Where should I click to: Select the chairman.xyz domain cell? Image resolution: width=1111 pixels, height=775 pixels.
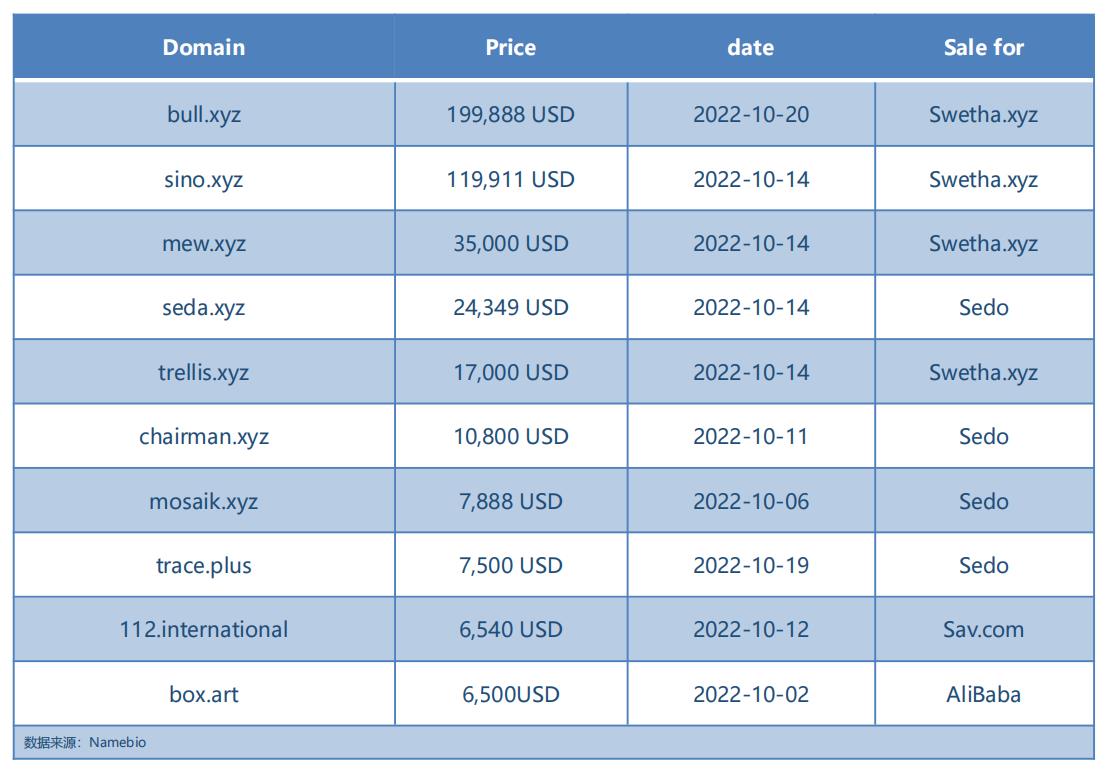coord(204,436)
